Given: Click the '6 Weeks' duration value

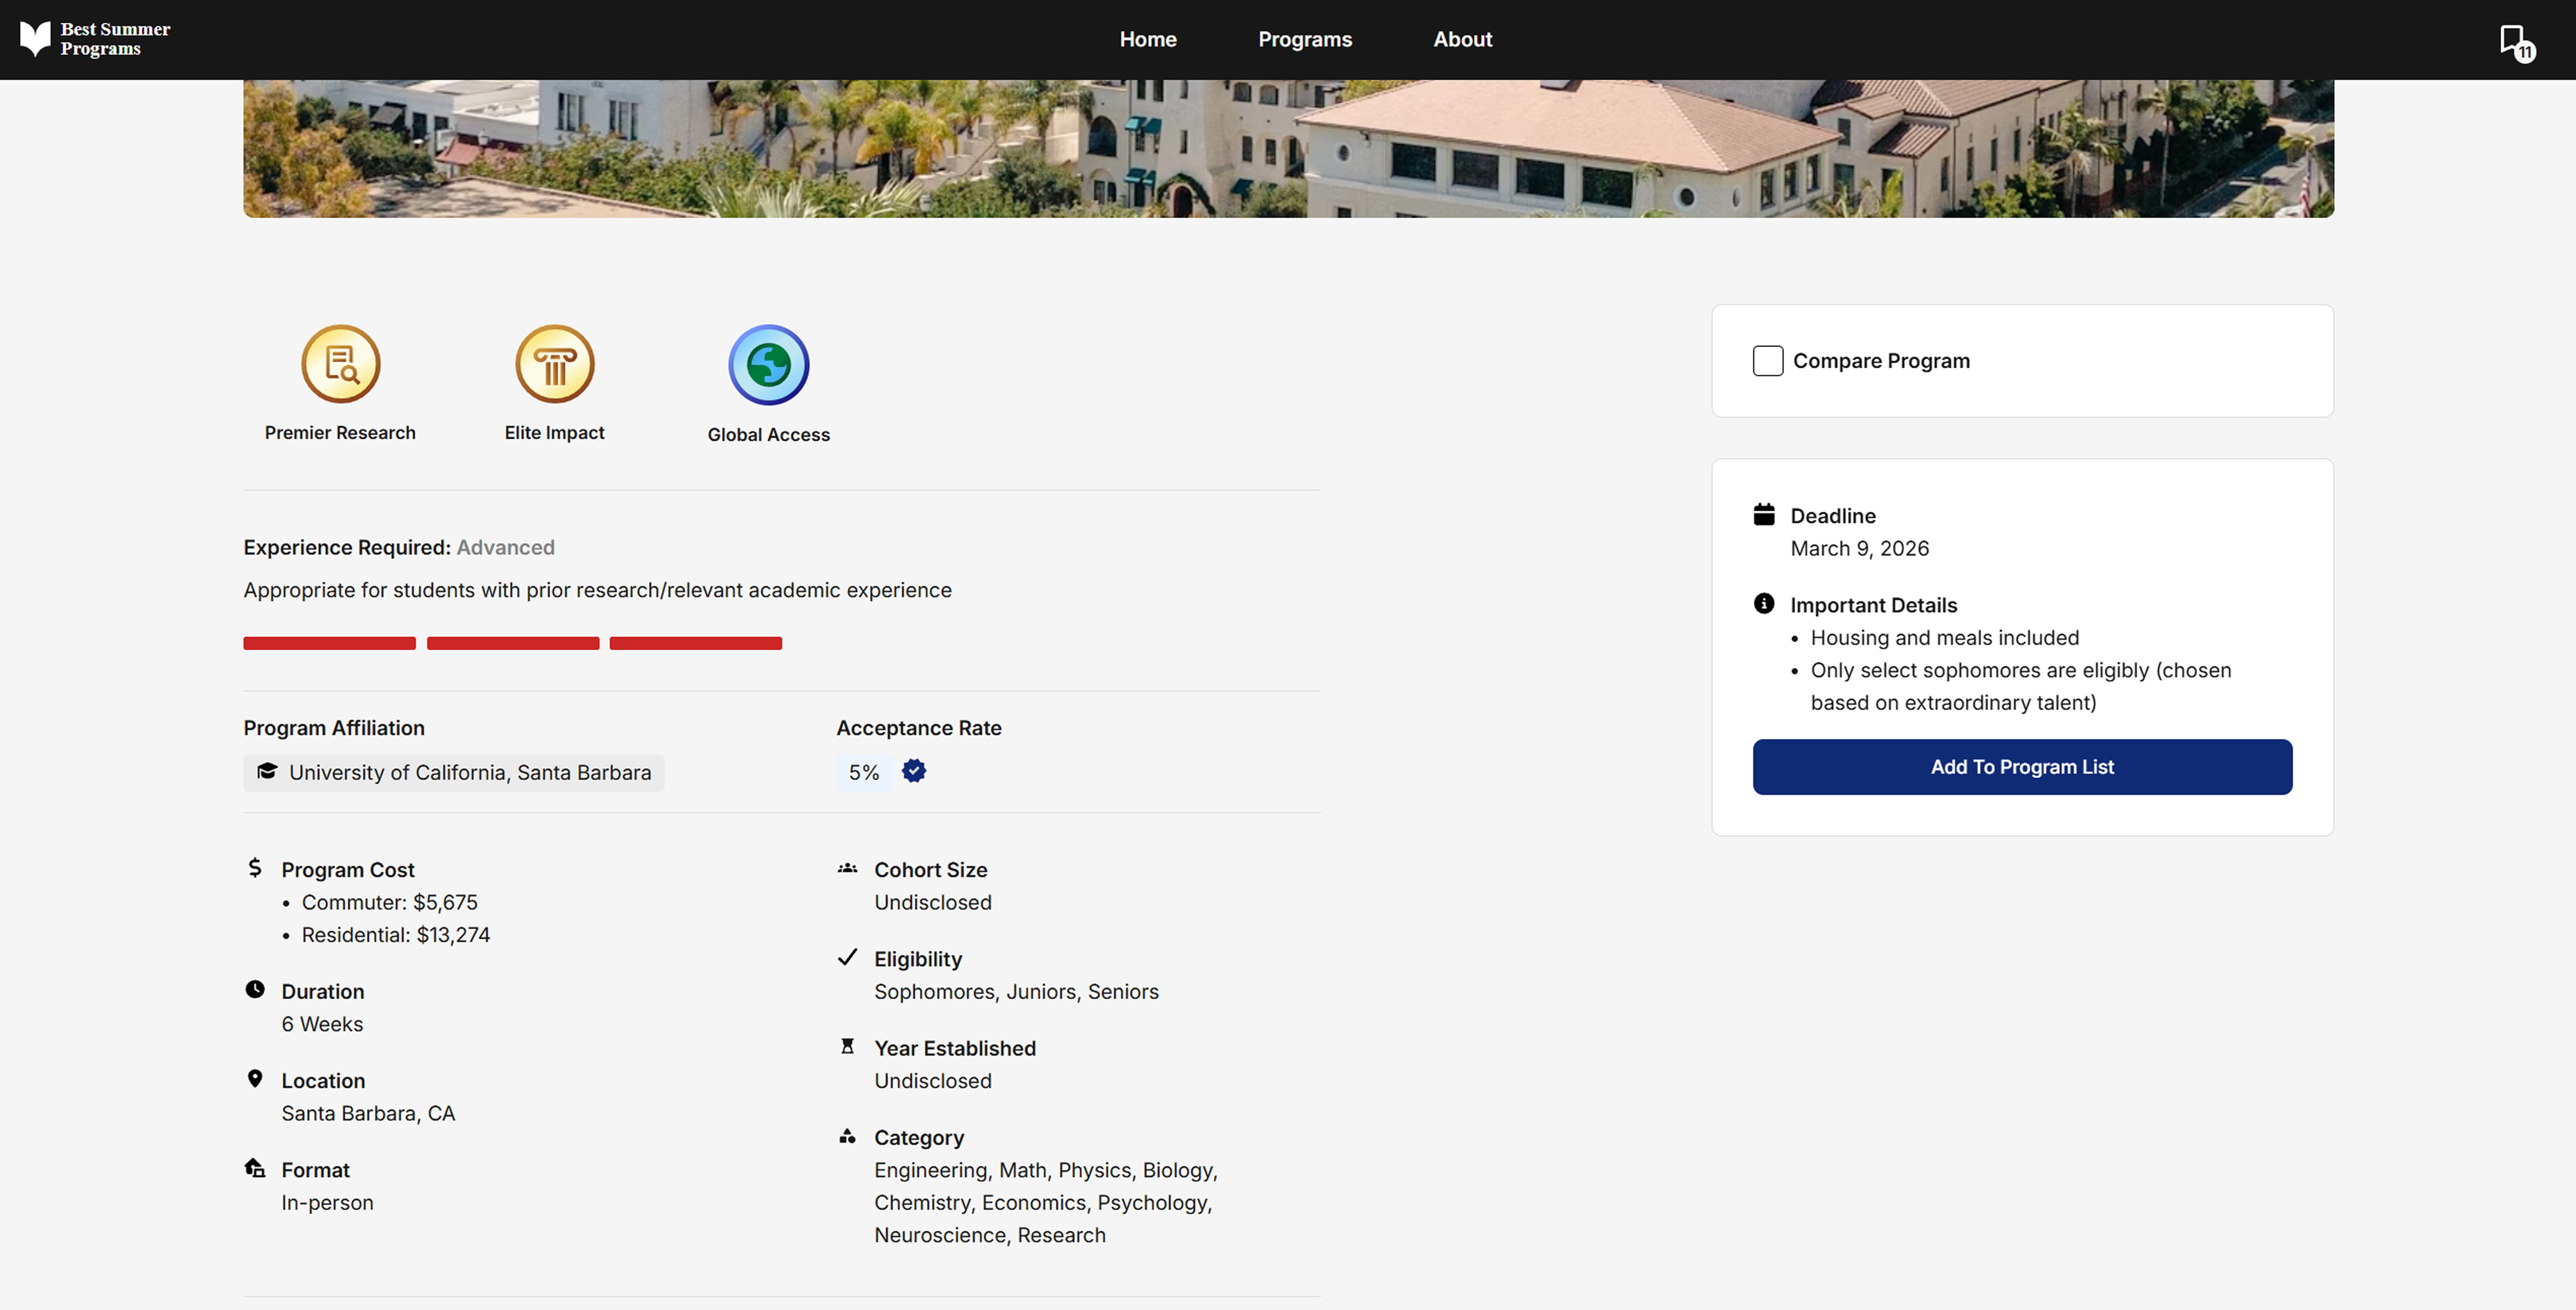Looking at the screenshot, I should click(322, 1024).
